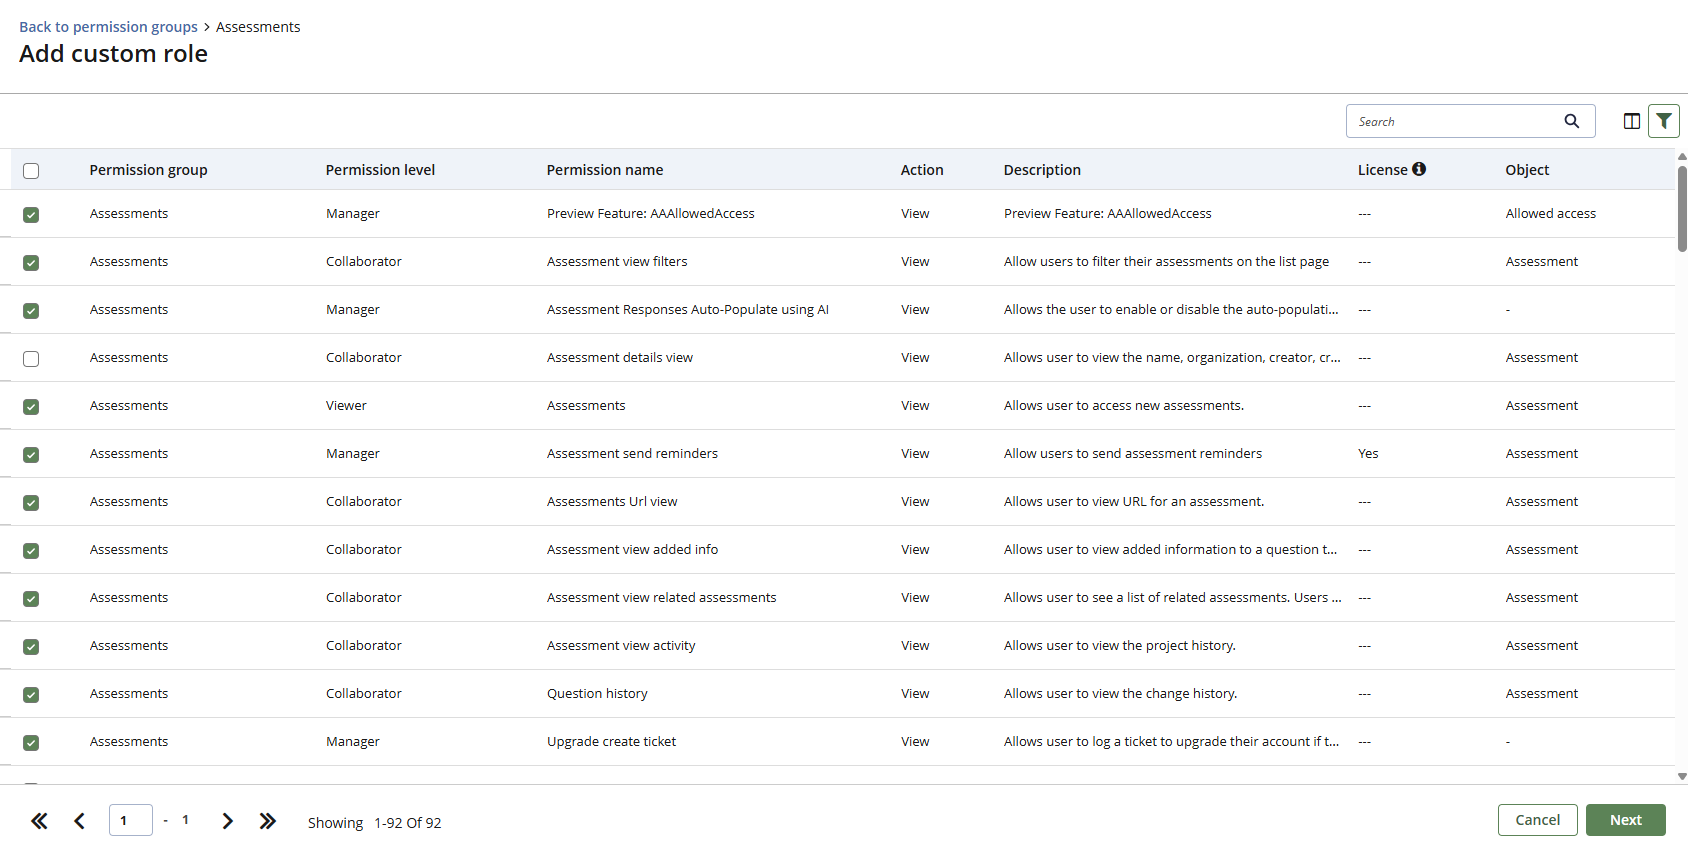This screenshot has width=1688, height=845.
Task: Click the search magnifier icon
Action: pos(1571,121)
